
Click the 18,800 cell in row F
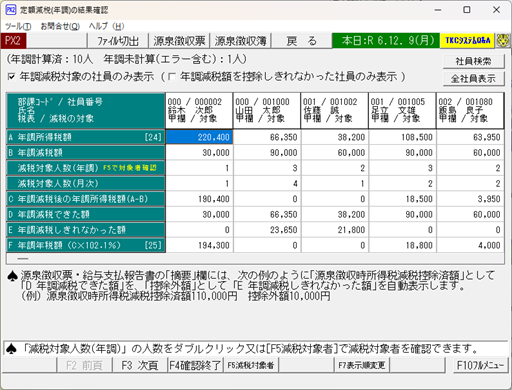pyautogui.click(x=402, y=245)
